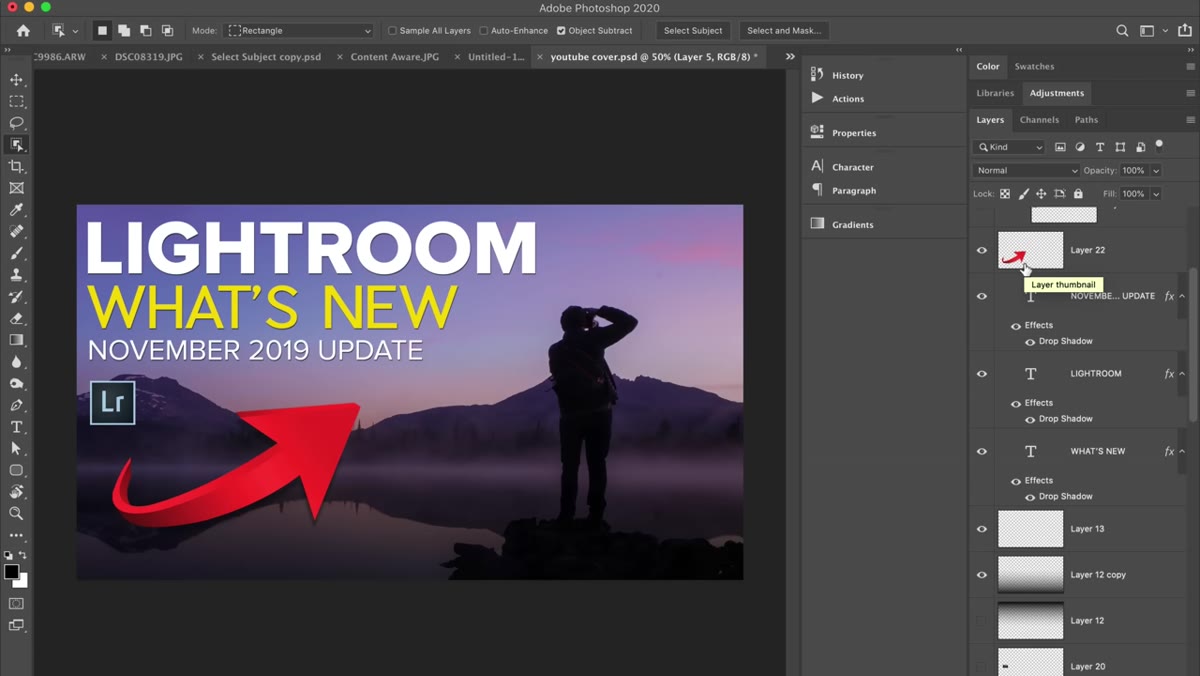The height and width of the screenshot is (676, 1200).
Task: Select the Horizontal Type tool
Action: pyautogui.click(x=16, y=427)
